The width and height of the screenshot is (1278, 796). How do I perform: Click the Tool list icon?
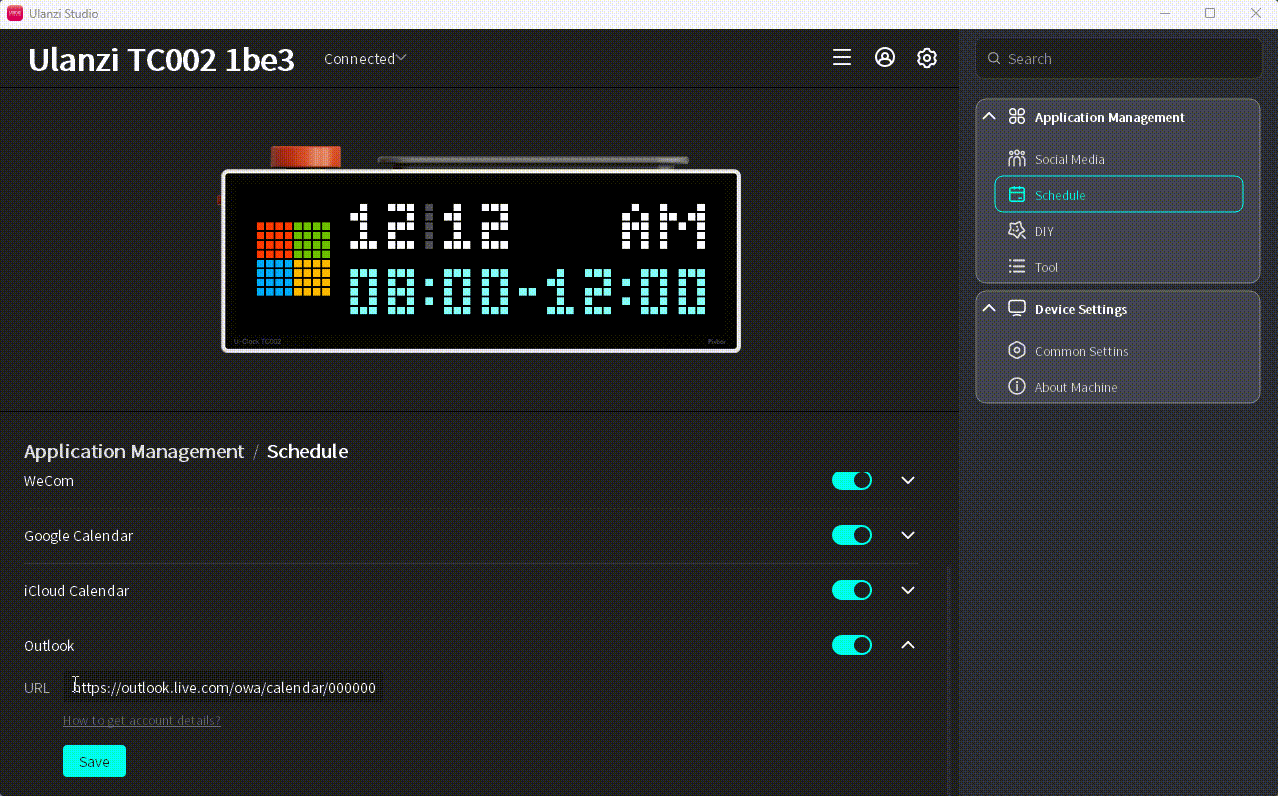tap(1017, 267)
